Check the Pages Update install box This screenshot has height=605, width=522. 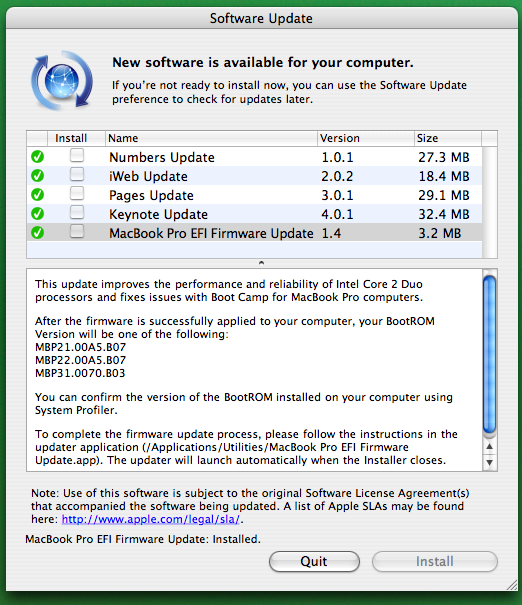click(x=77, y=193)
